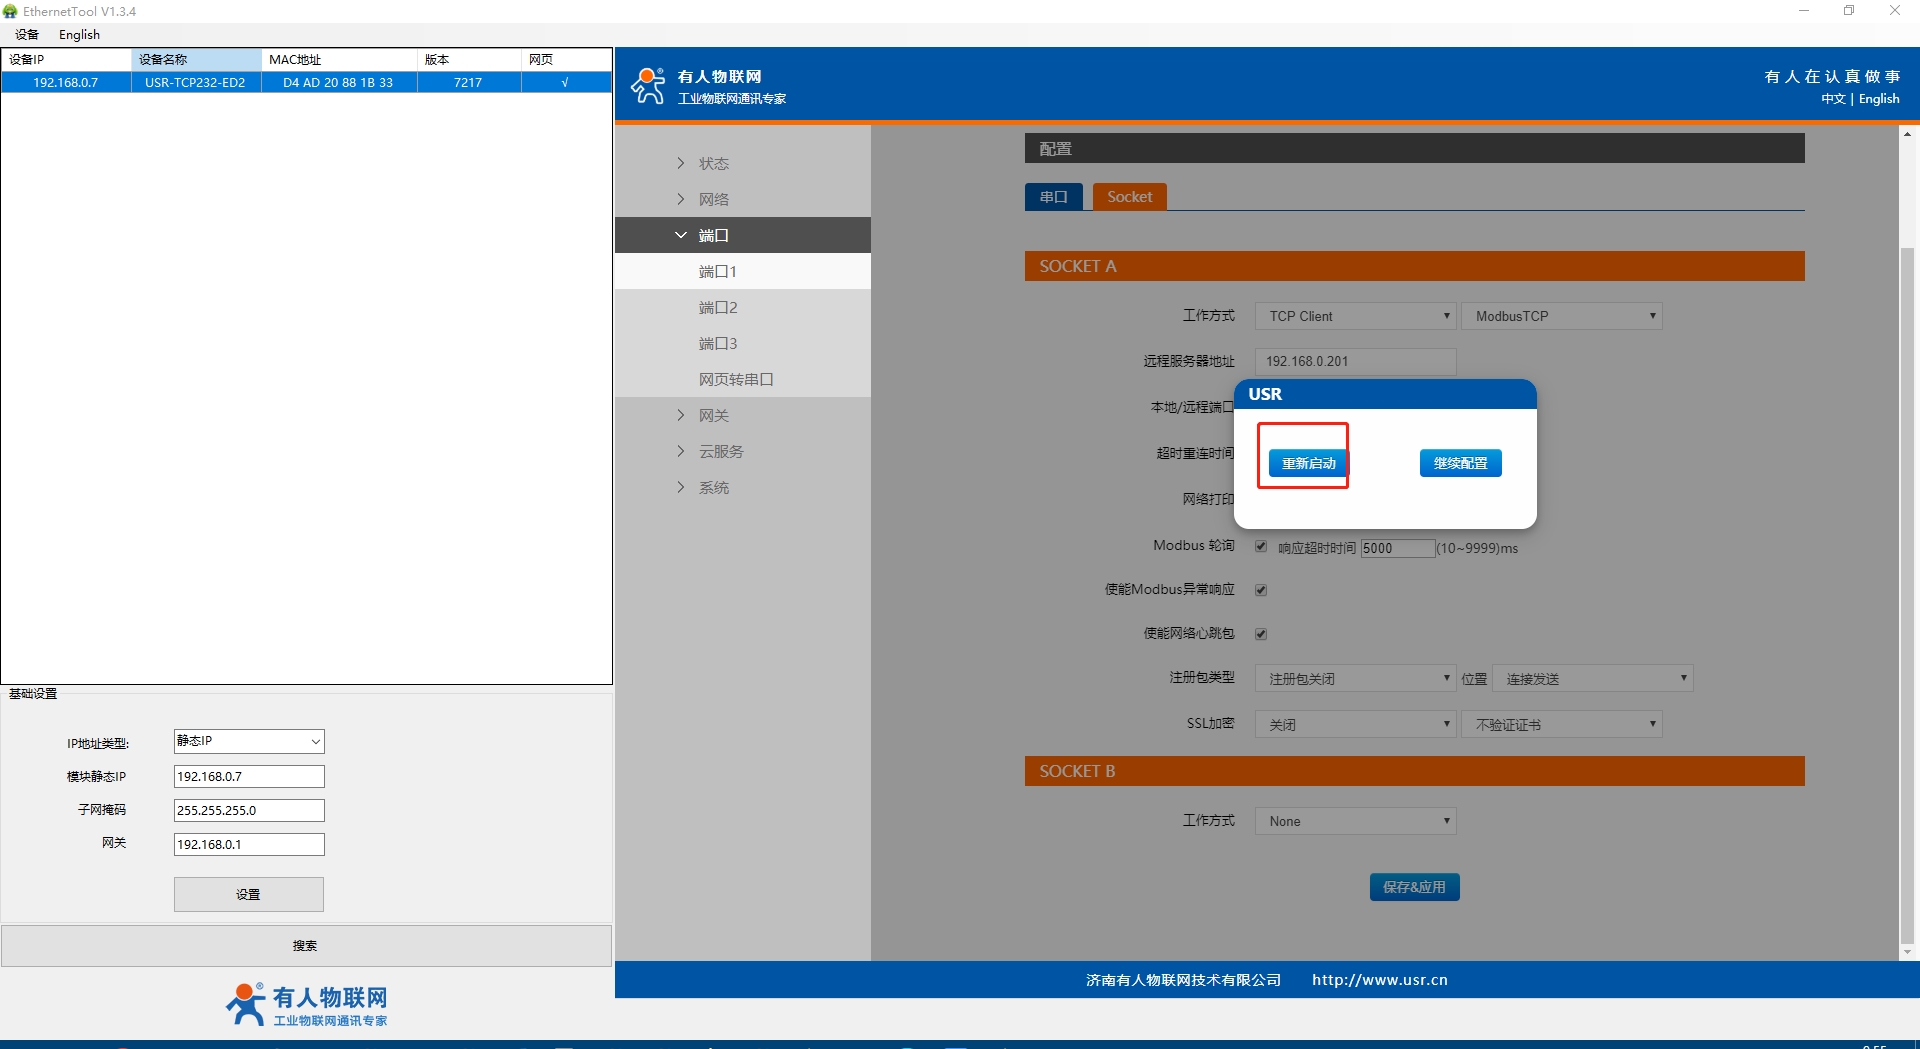1920x1049 pixels.
Task: Click the USR IoT logo below the search button
Action: 306,1004
